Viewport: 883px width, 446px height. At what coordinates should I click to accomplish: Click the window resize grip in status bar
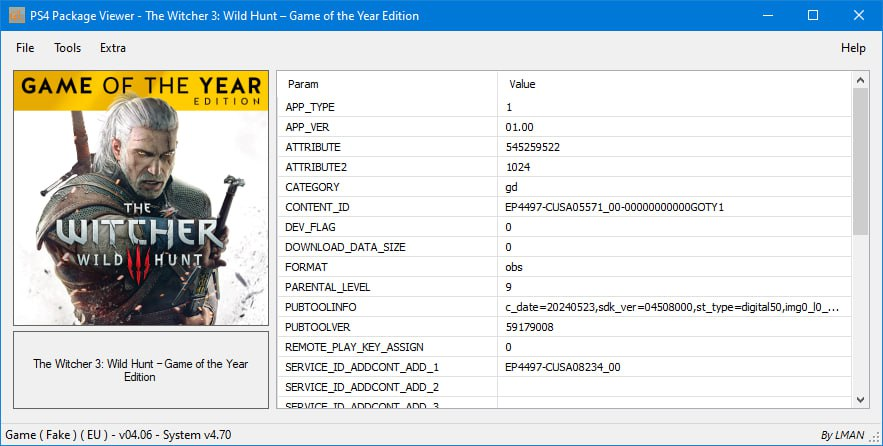click(875, 438)
